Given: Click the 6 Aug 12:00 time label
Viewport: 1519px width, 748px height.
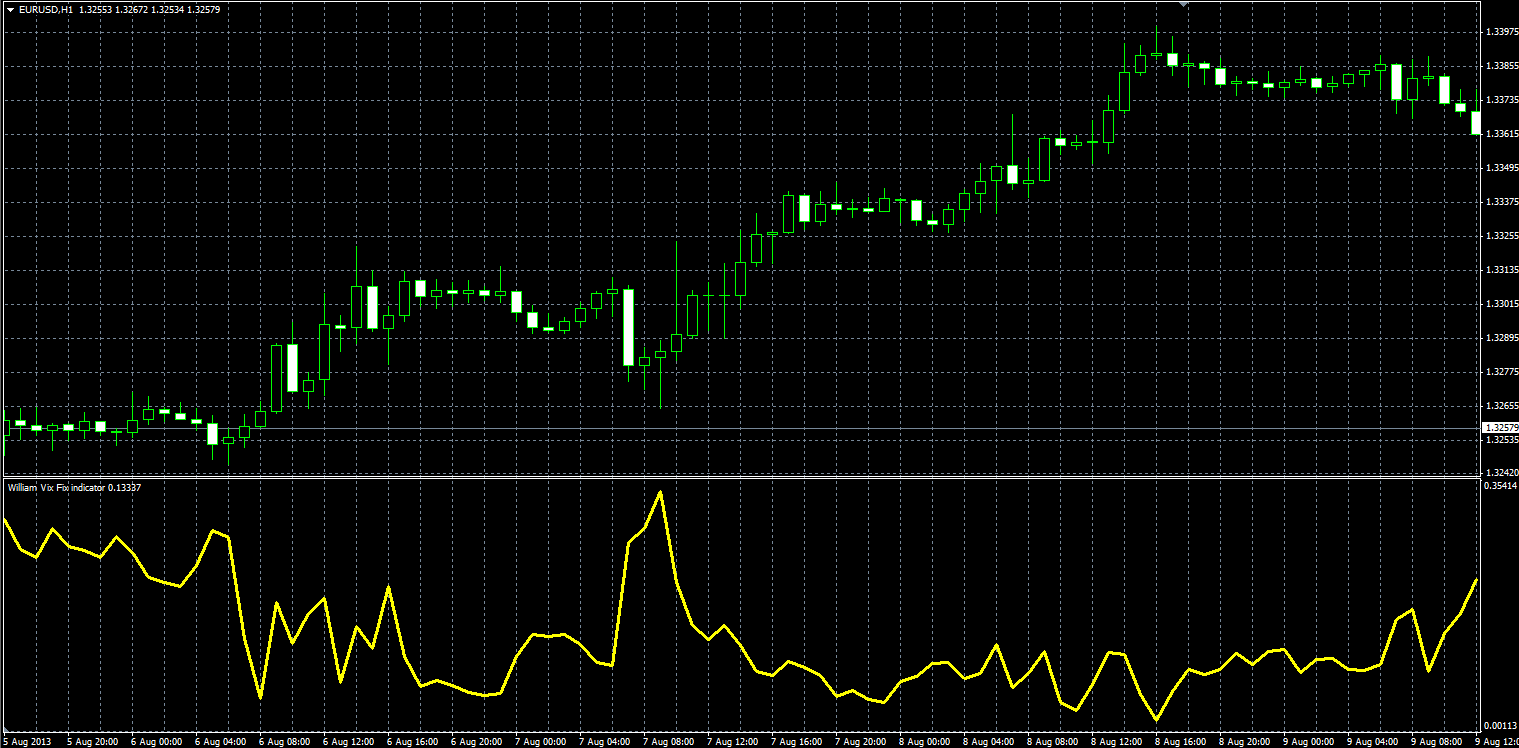Looking at the screenshot, I should [348, 742].
